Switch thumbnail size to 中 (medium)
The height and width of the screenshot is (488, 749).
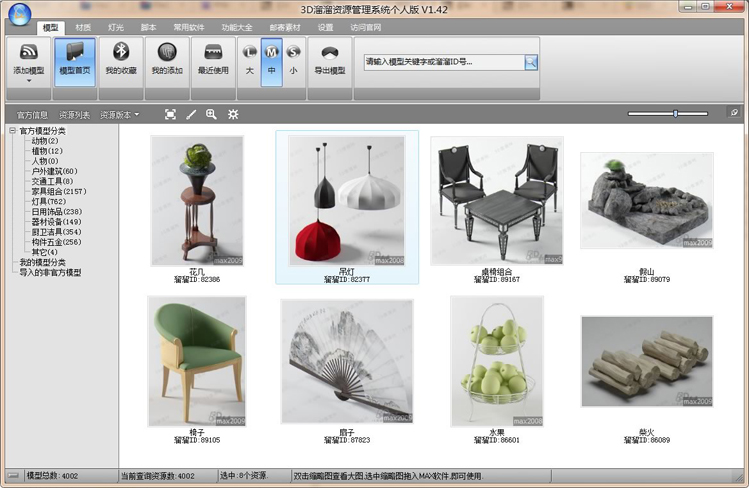[271, 62]
